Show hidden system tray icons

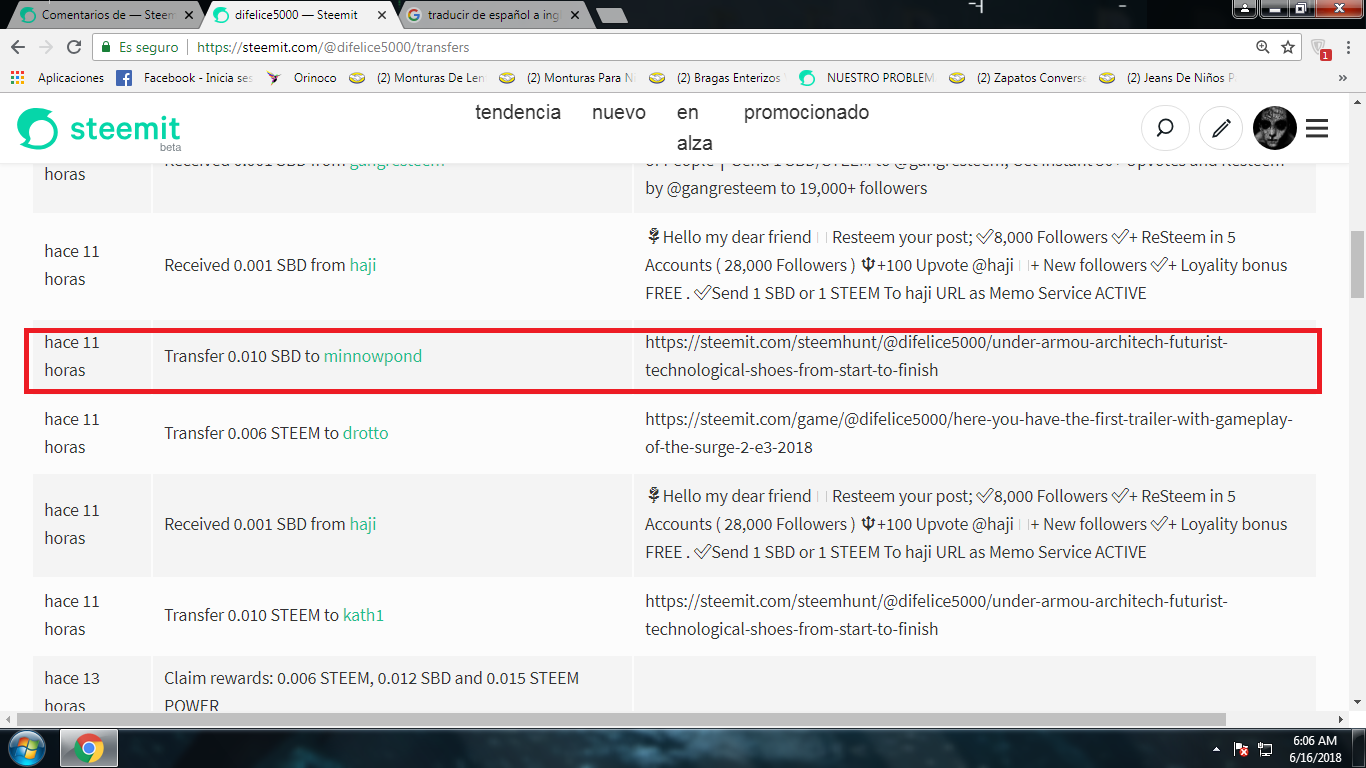pyautogui.click(x=1216, y=749)
